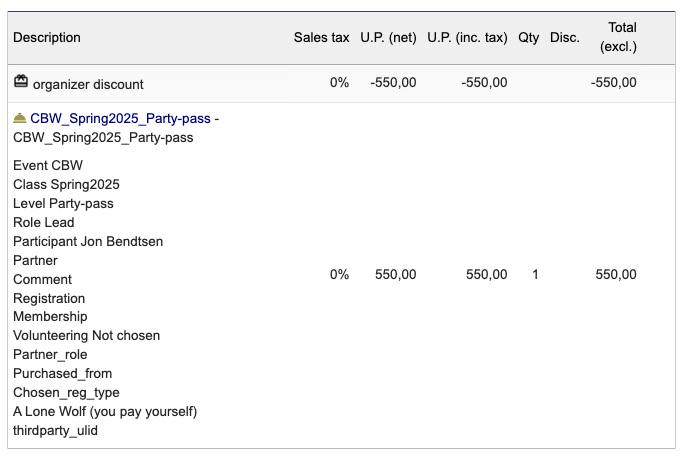The image size is (687, 460).
Task: Click the Sales tax column header
Action: [x=322, y=38]
